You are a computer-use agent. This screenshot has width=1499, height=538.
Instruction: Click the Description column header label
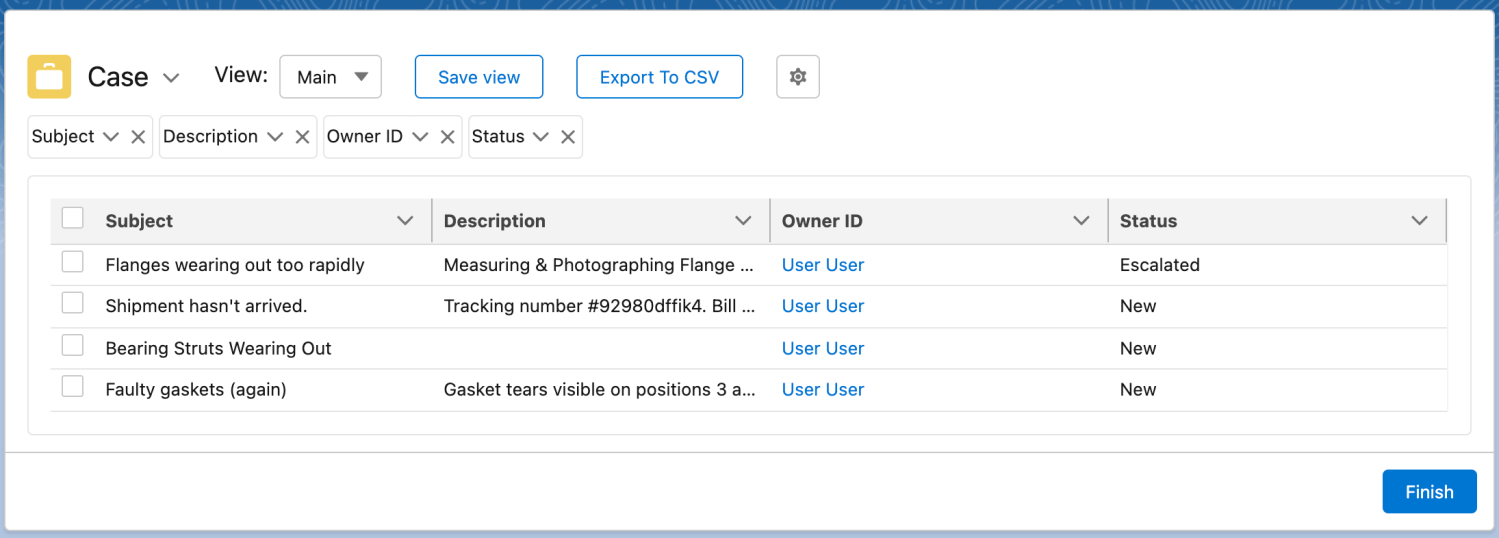pyautogui.click(x=495, y=221)
